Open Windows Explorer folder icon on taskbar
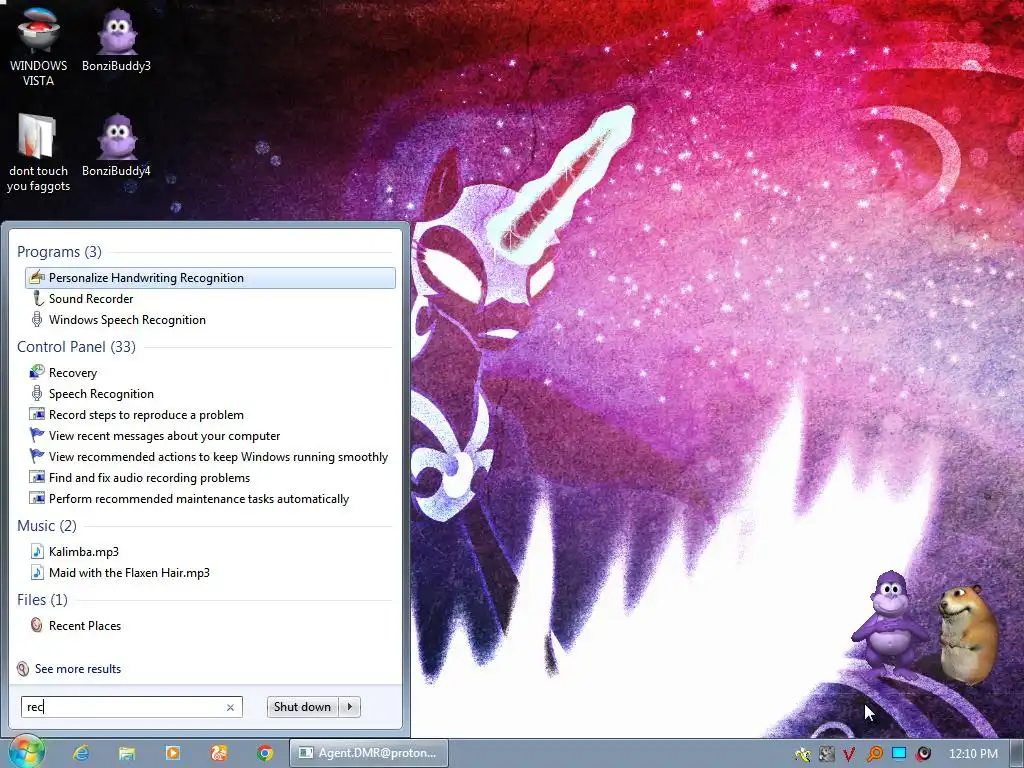The width and height of the screenshot is (1024, 768). [127, 753]
